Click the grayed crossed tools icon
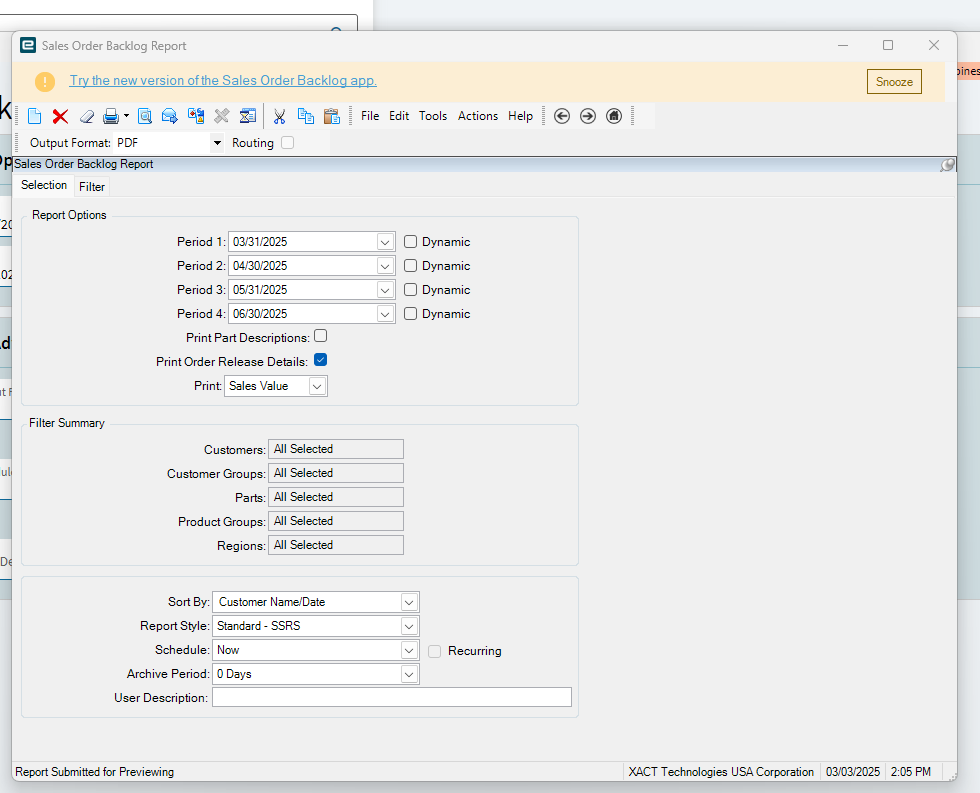This screenshot has width=980, height=793. [x=221, y=116]
